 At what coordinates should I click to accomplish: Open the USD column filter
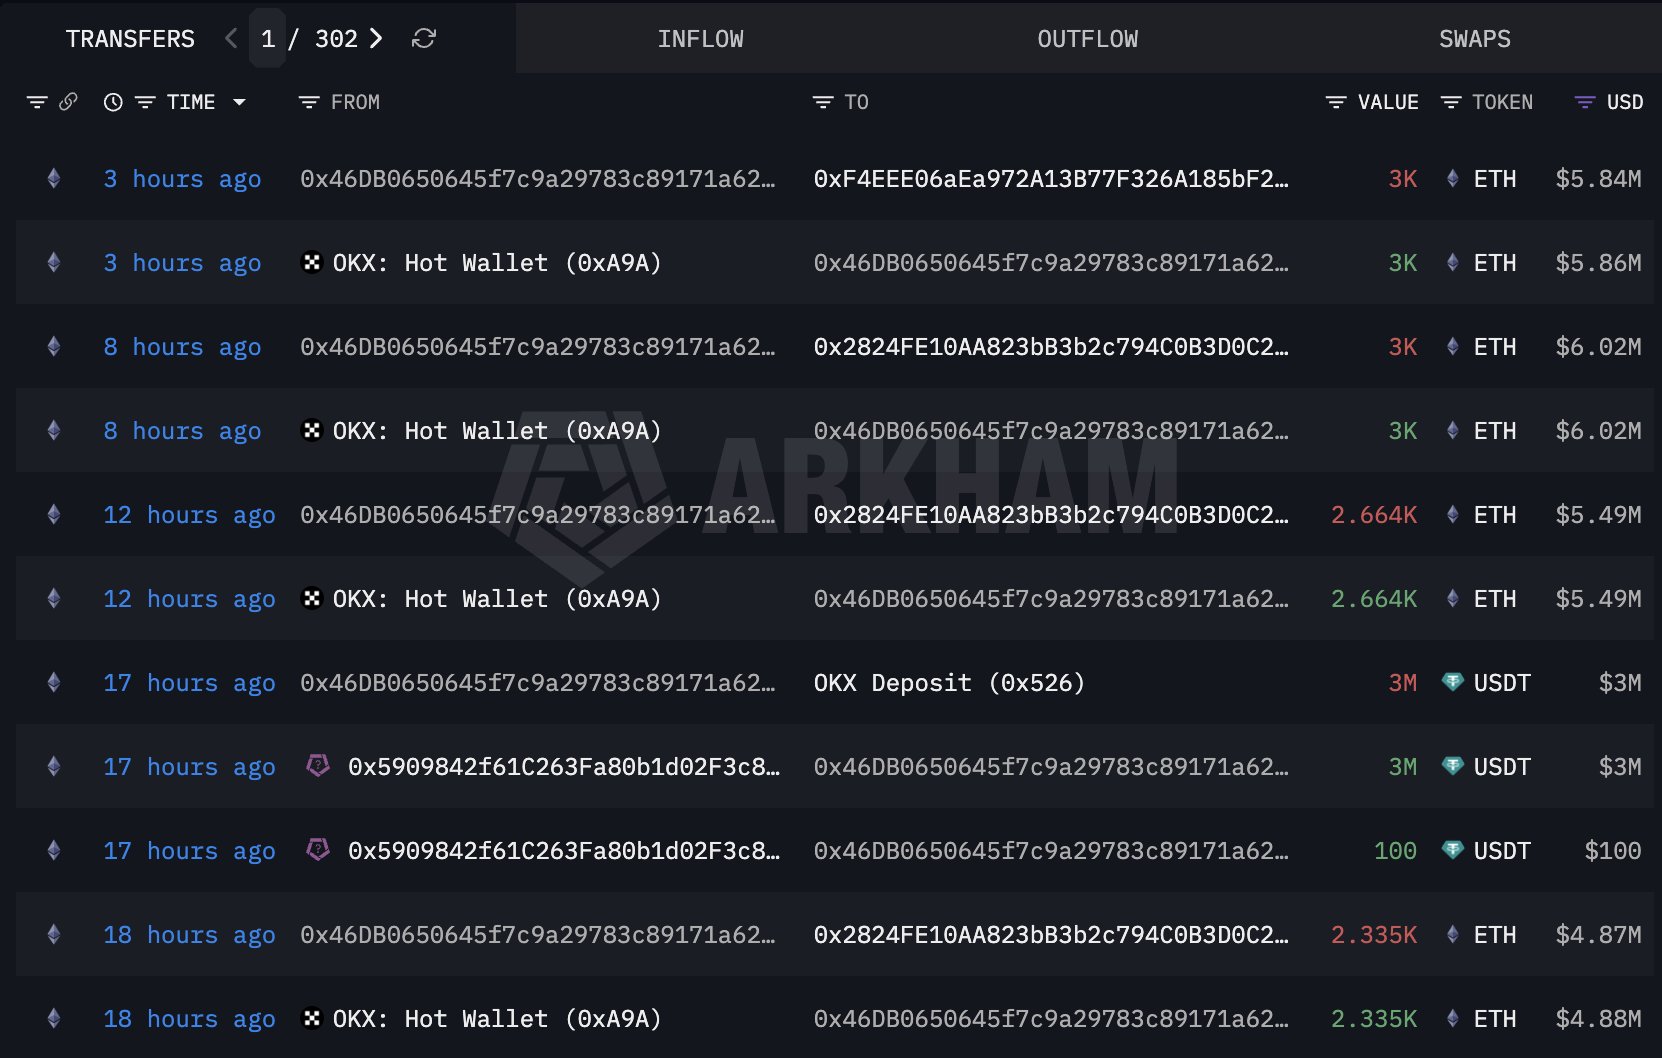tap(1585, 102)
